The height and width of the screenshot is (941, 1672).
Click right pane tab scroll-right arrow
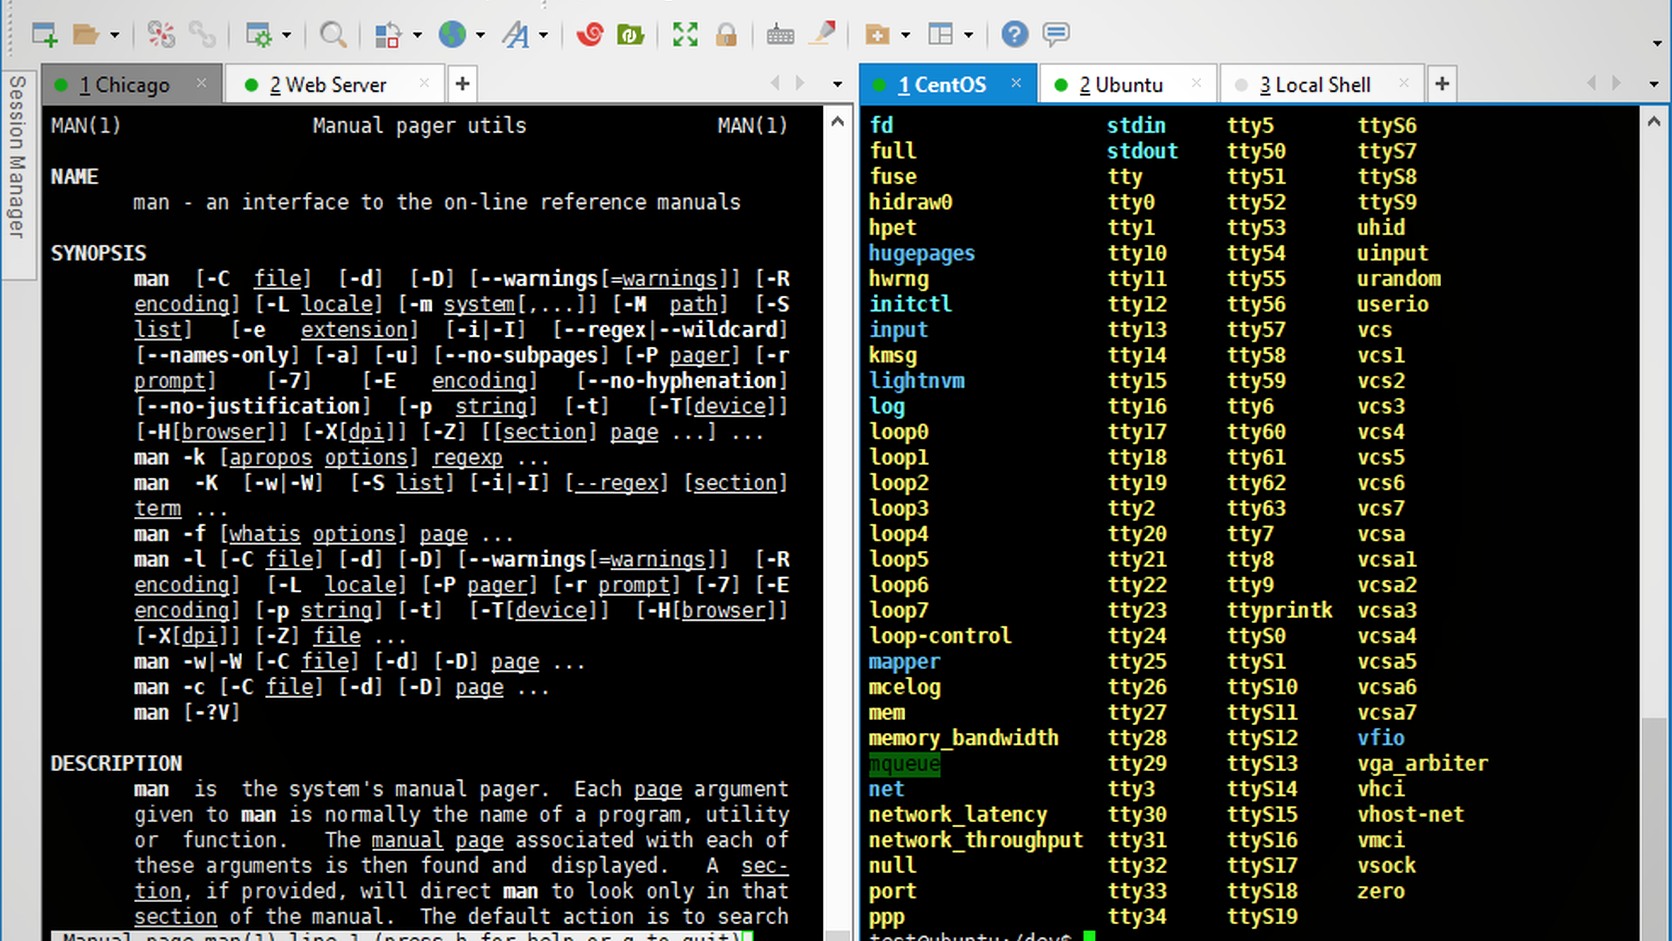coord(1616,84)
